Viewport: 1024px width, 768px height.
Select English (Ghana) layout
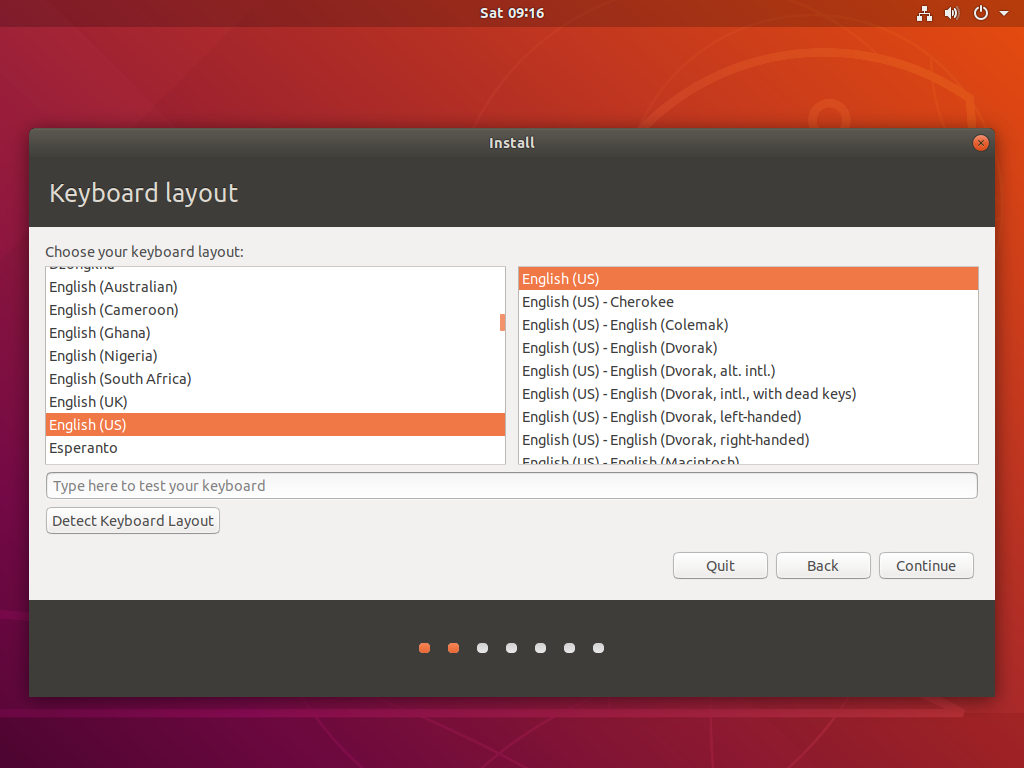pyautogui.click(x=275, y=332)
